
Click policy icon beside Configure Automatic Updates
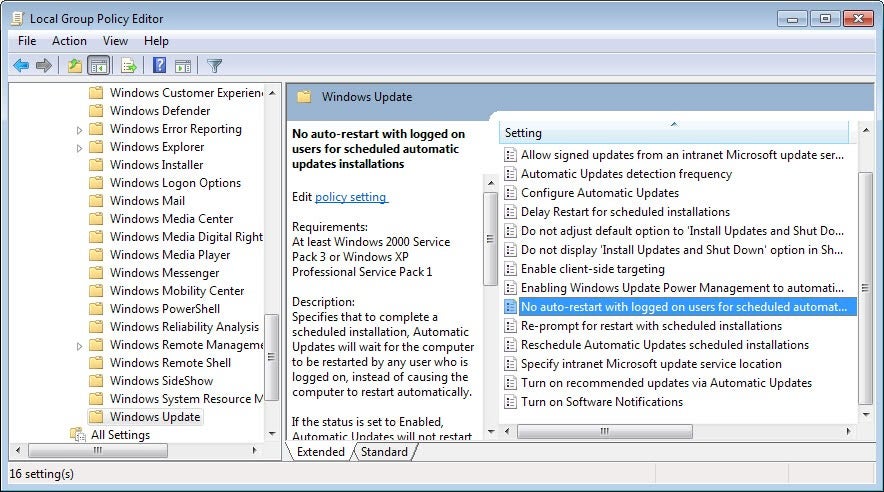tap(510, 193)
